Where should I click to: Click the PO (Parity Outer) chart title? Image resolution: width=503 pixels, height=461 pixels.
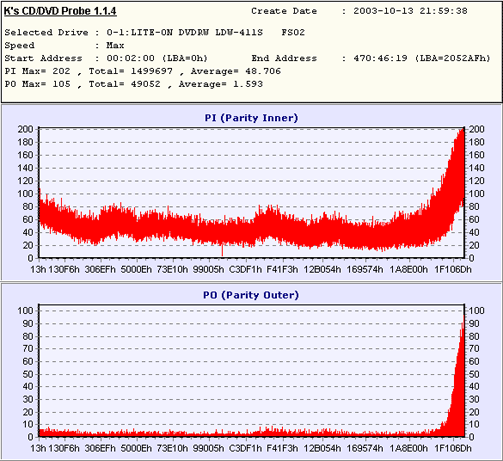[251, 295]
